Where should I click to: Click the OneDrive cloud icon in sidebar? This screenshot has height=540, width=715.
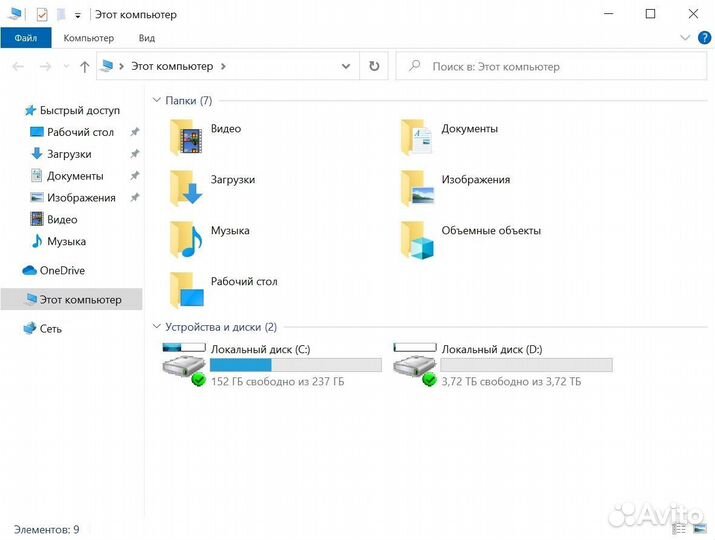tap(29, 270)
